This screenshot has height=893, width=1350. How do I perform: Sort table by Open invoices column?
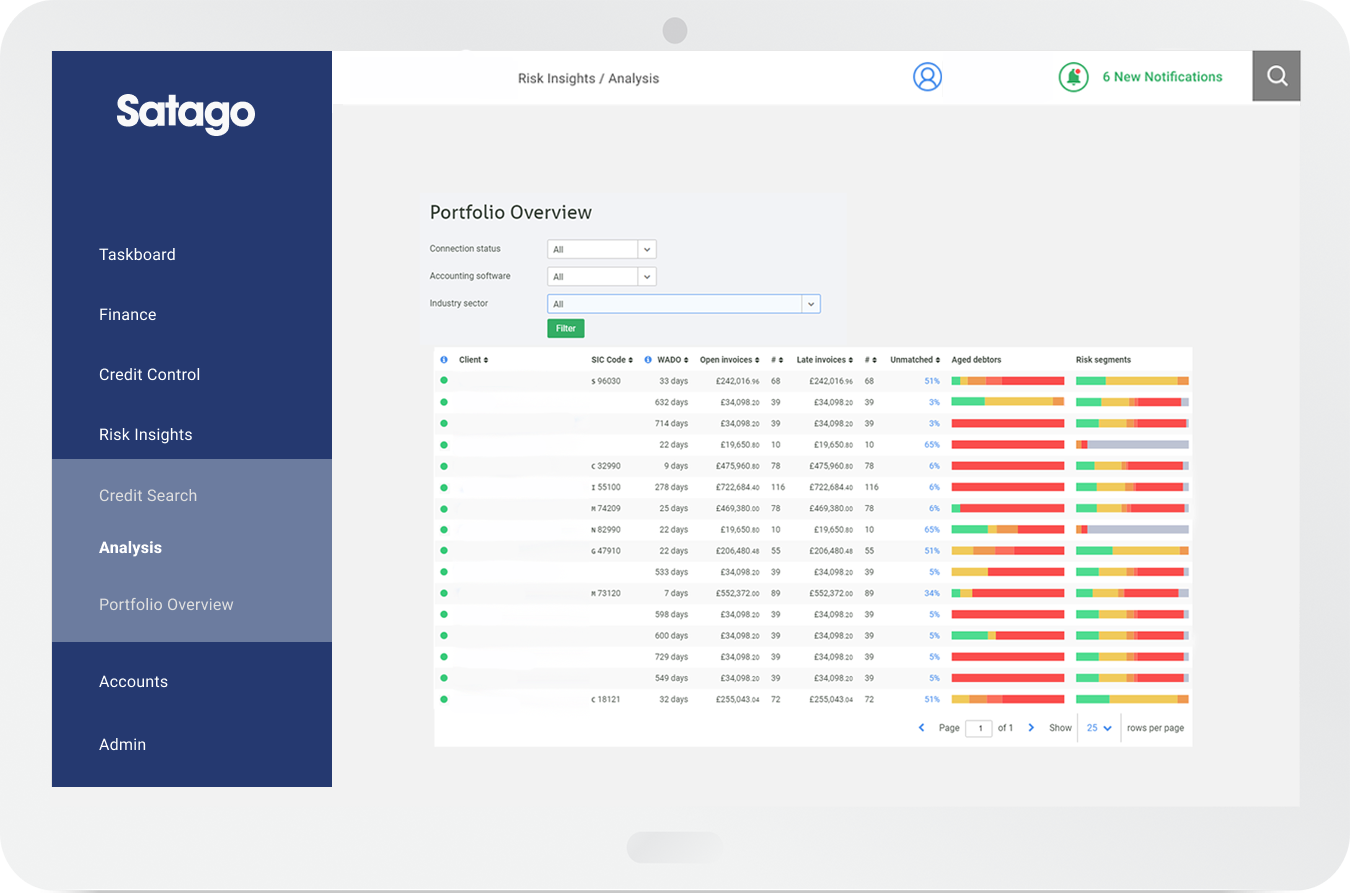[729, 360]
